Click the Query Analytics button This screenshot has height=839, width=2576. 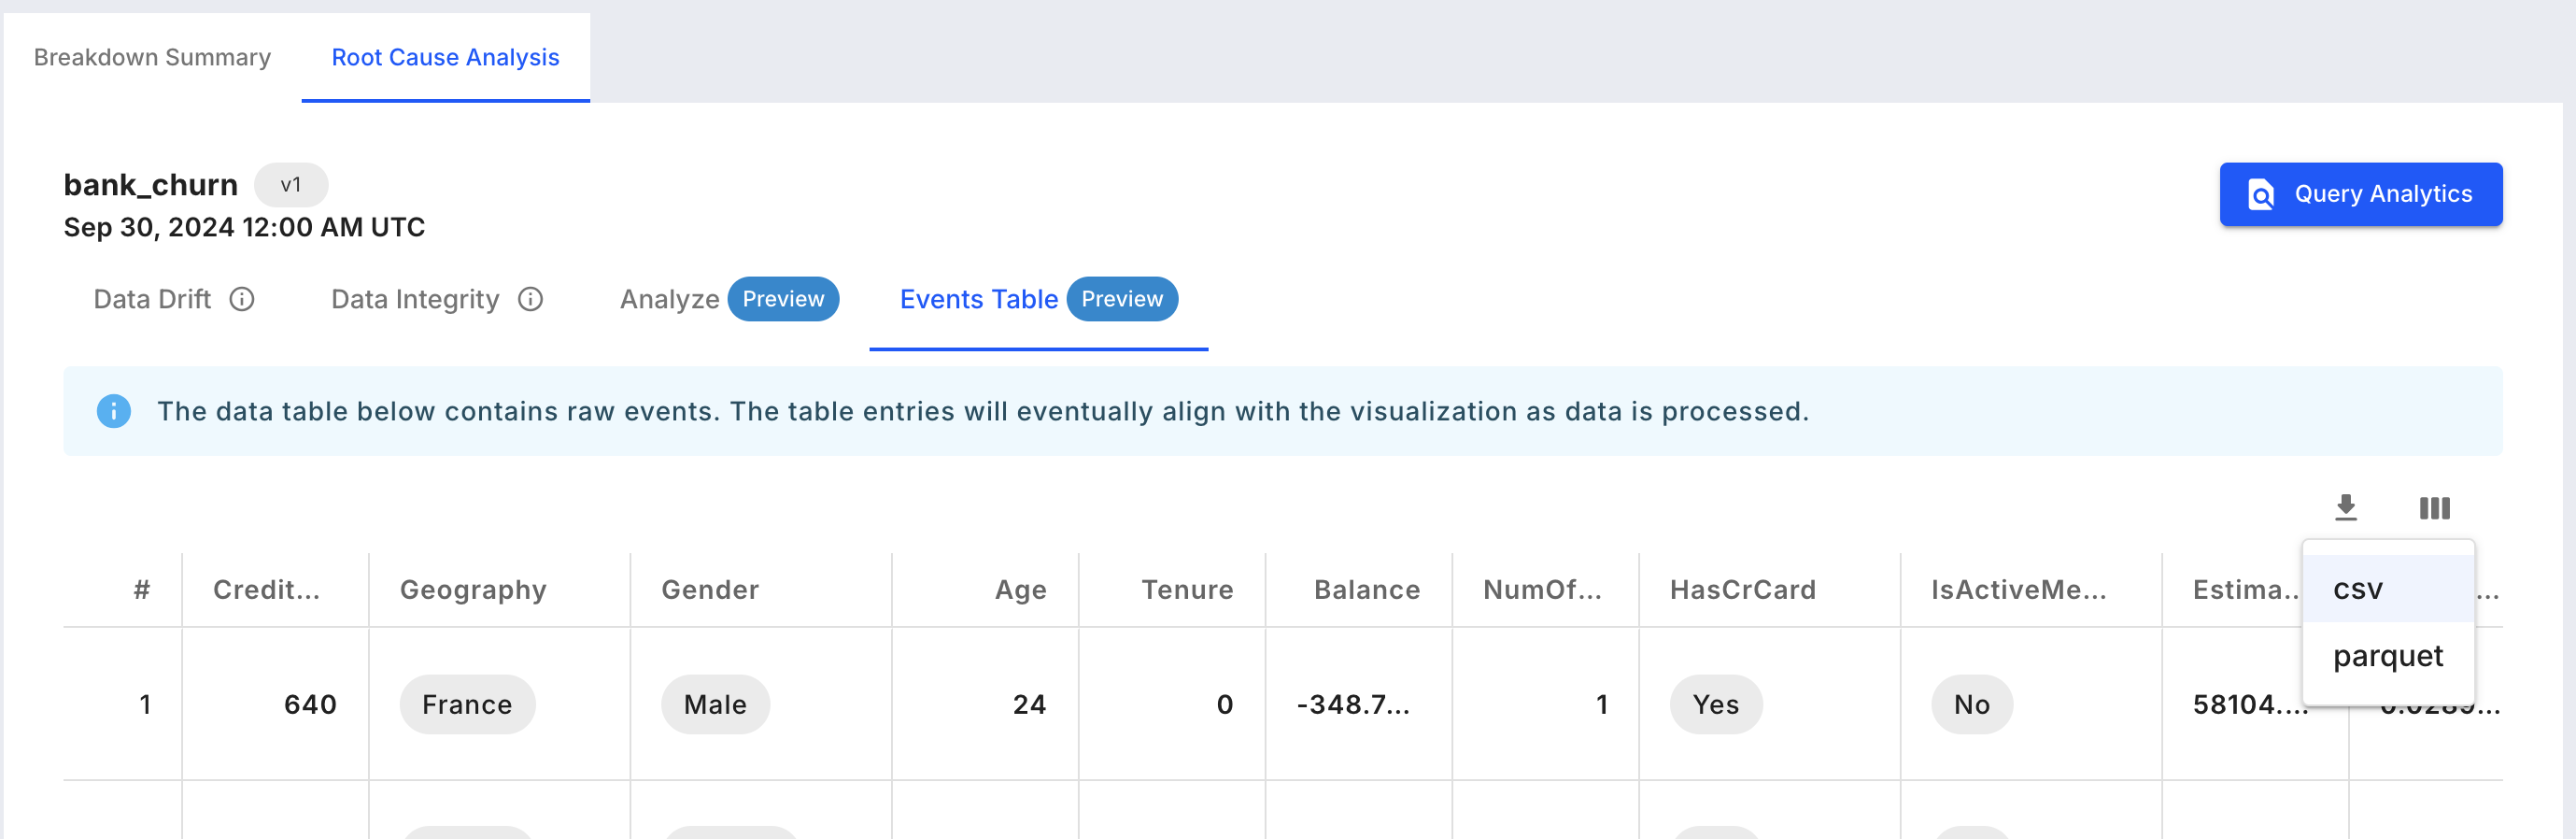tap(2360, 194)
